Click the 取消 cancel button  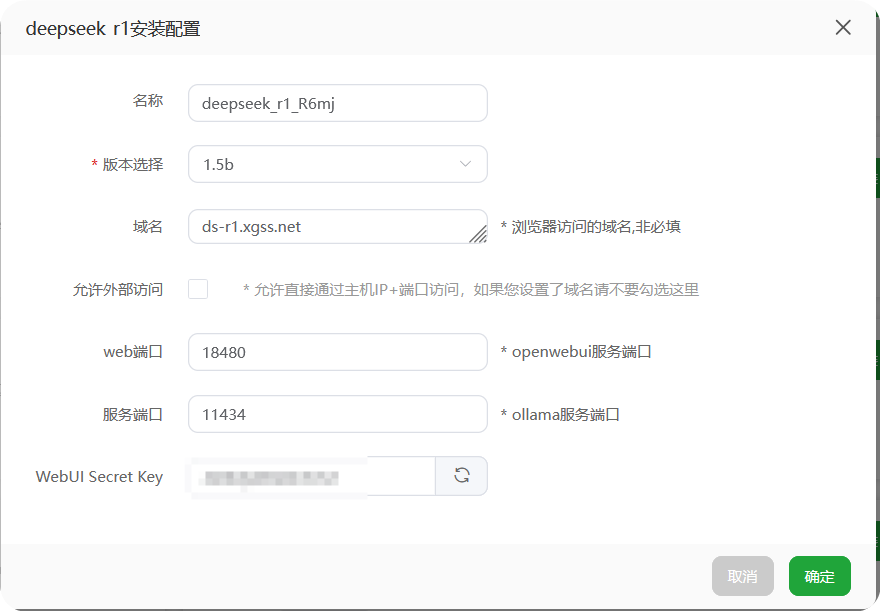[742, 576]
